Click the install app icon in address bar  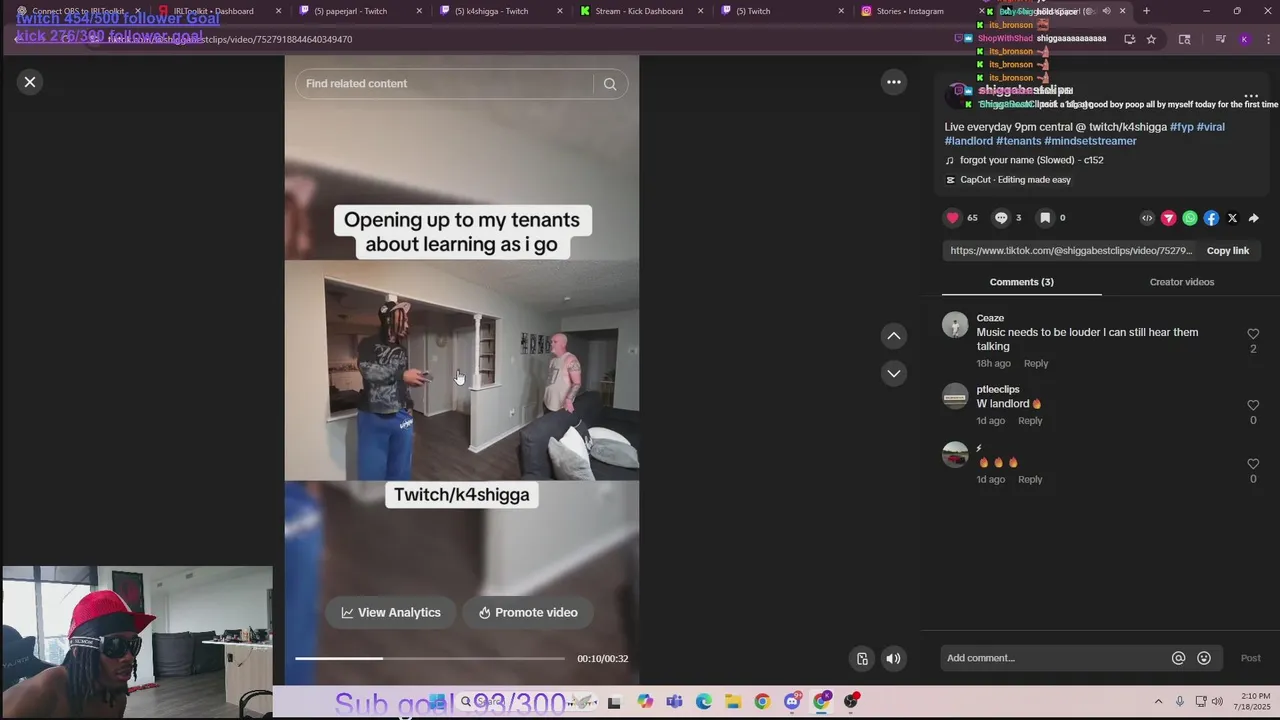(x=1129, y=39)
